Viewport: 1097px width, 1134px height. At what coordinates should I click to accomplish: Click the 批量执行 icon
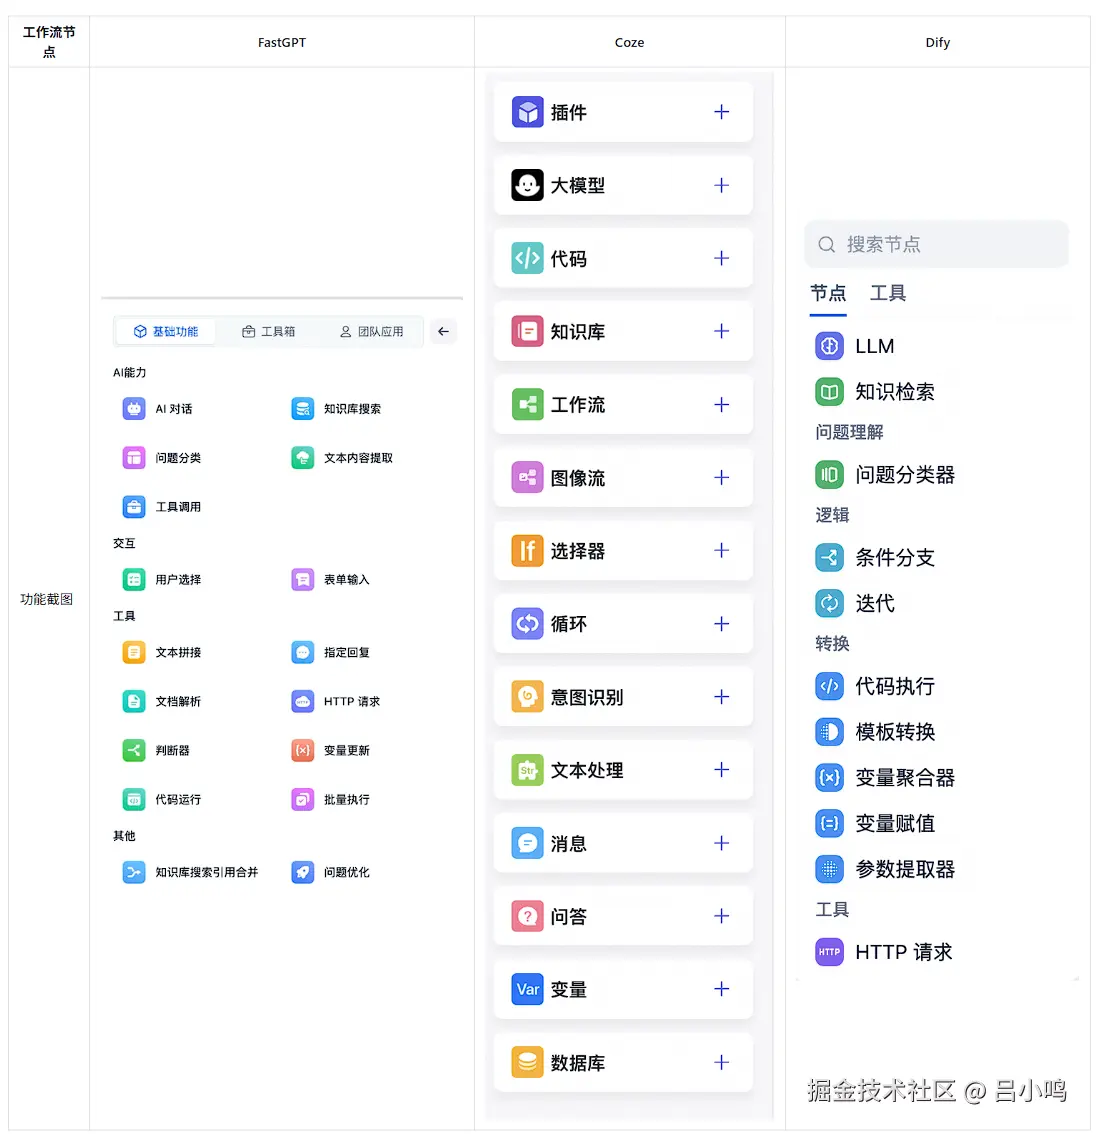(x=302, y=800)
